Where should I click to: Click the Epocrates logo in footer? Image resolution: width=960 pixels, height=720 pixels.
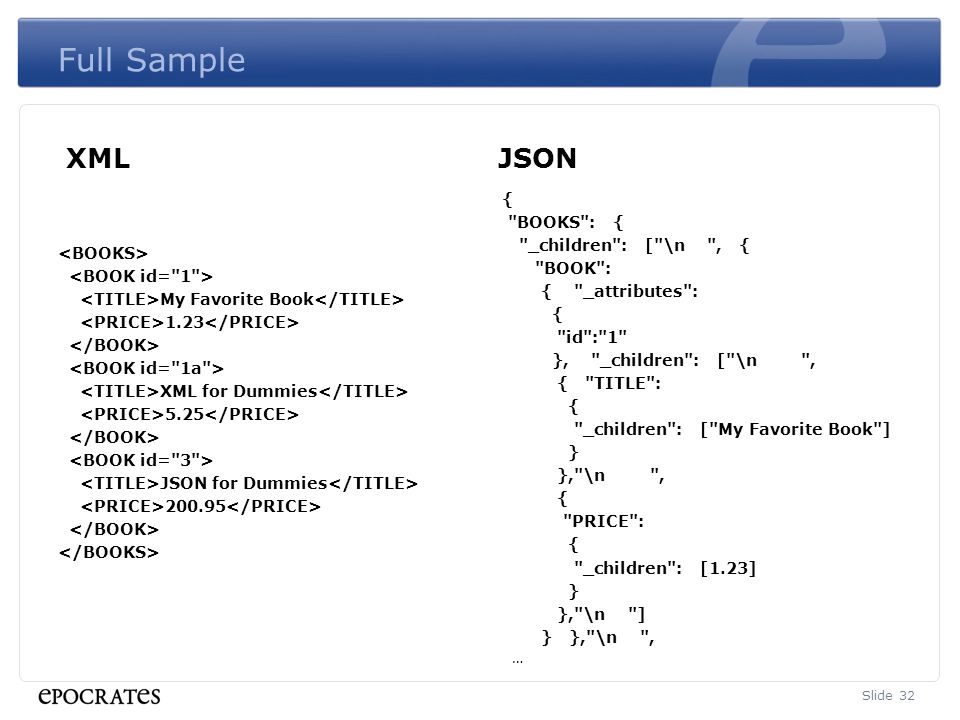[99, 696]
